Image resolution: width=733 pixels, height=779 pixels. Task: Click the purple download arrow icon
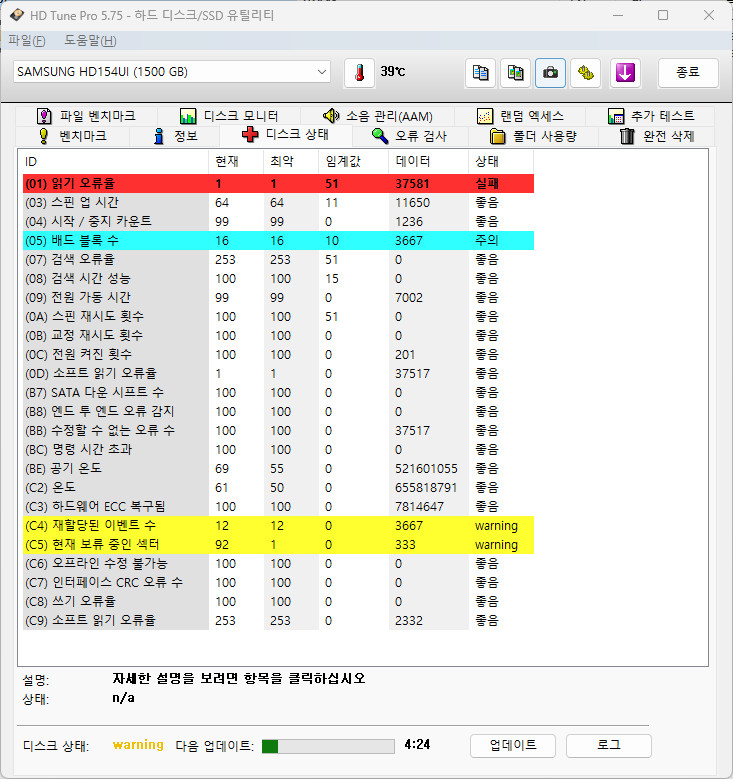coord(625,73)
